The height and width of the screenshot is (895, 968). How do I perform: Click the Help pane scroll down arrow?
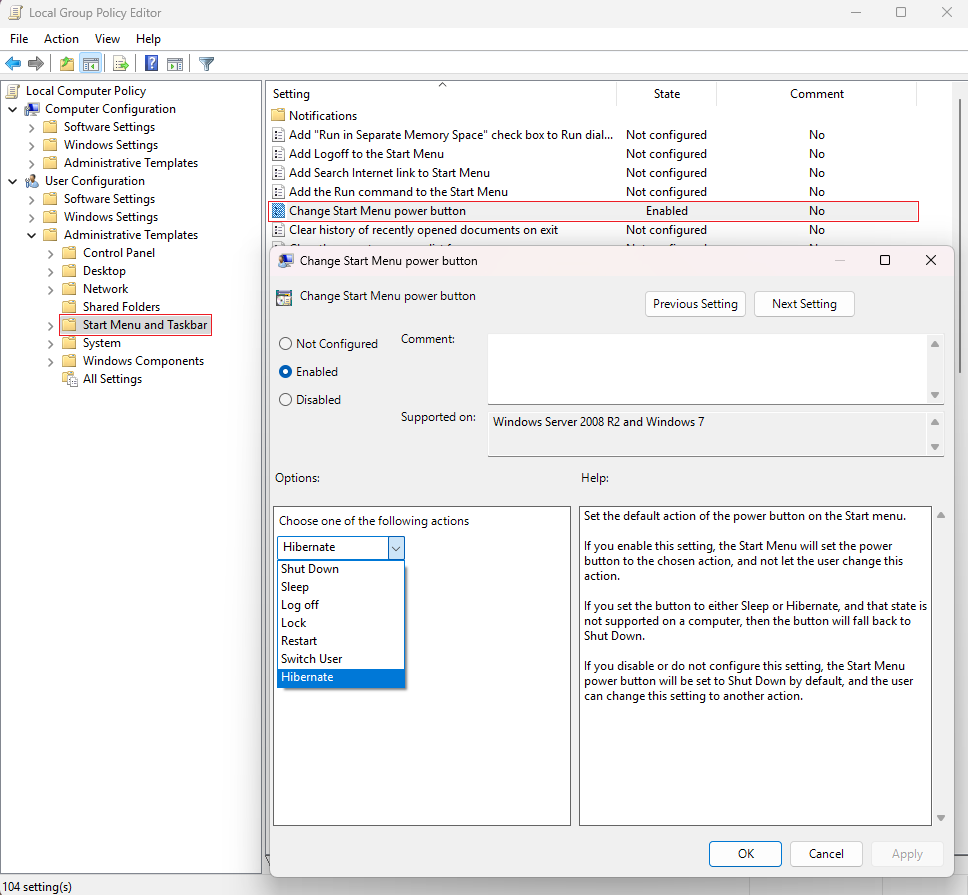[941, 818]
